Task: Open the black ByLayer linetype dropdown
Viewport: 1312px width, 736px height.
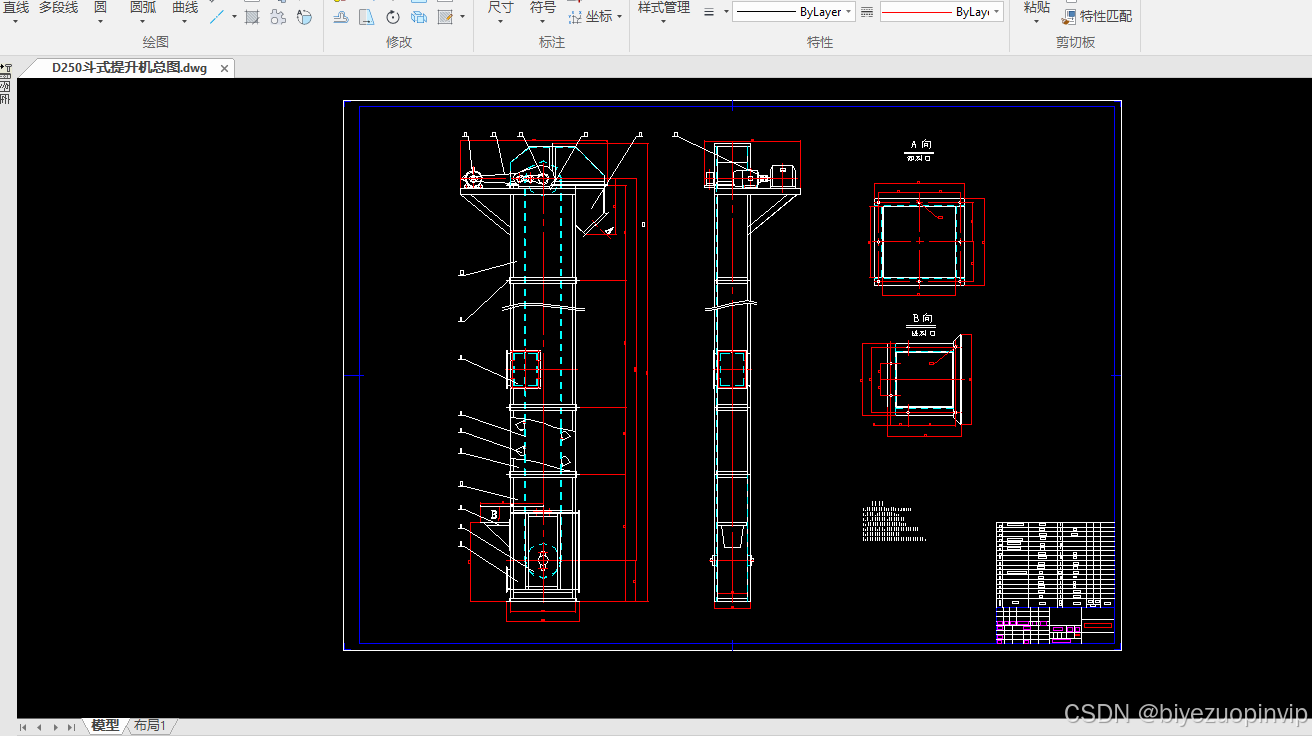Action: coord(849,12)
